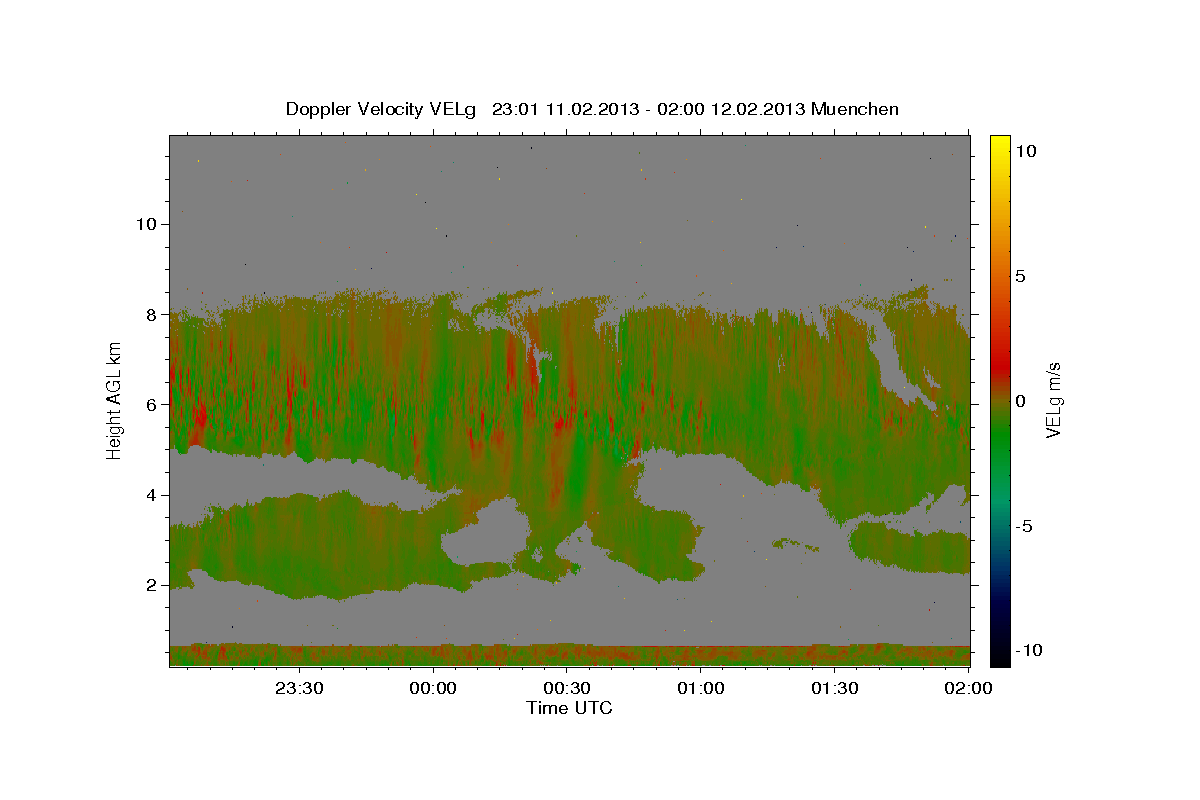Click colorbar value label 5
Viewport: 1200px width, 800px height.
(x=1020, y=276)
